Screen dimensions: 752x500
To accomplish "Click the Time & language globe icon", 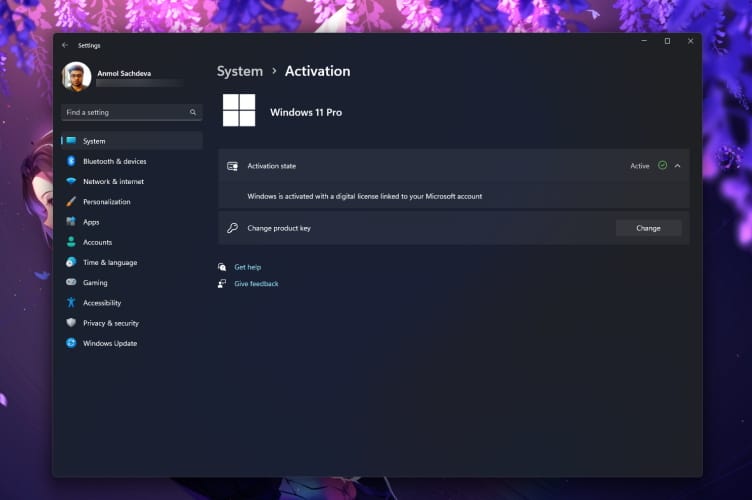I will click(71, 262).
